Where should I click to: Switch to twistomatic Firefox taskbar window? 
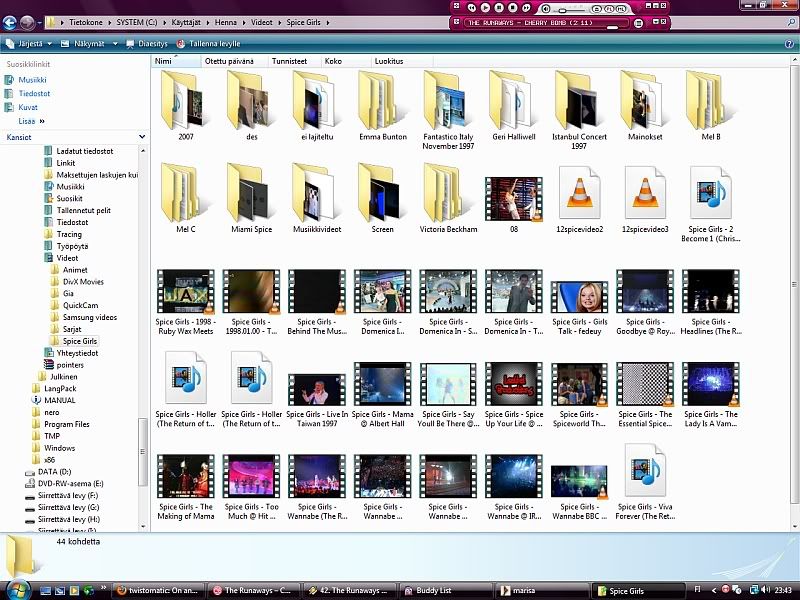(159, 591)
